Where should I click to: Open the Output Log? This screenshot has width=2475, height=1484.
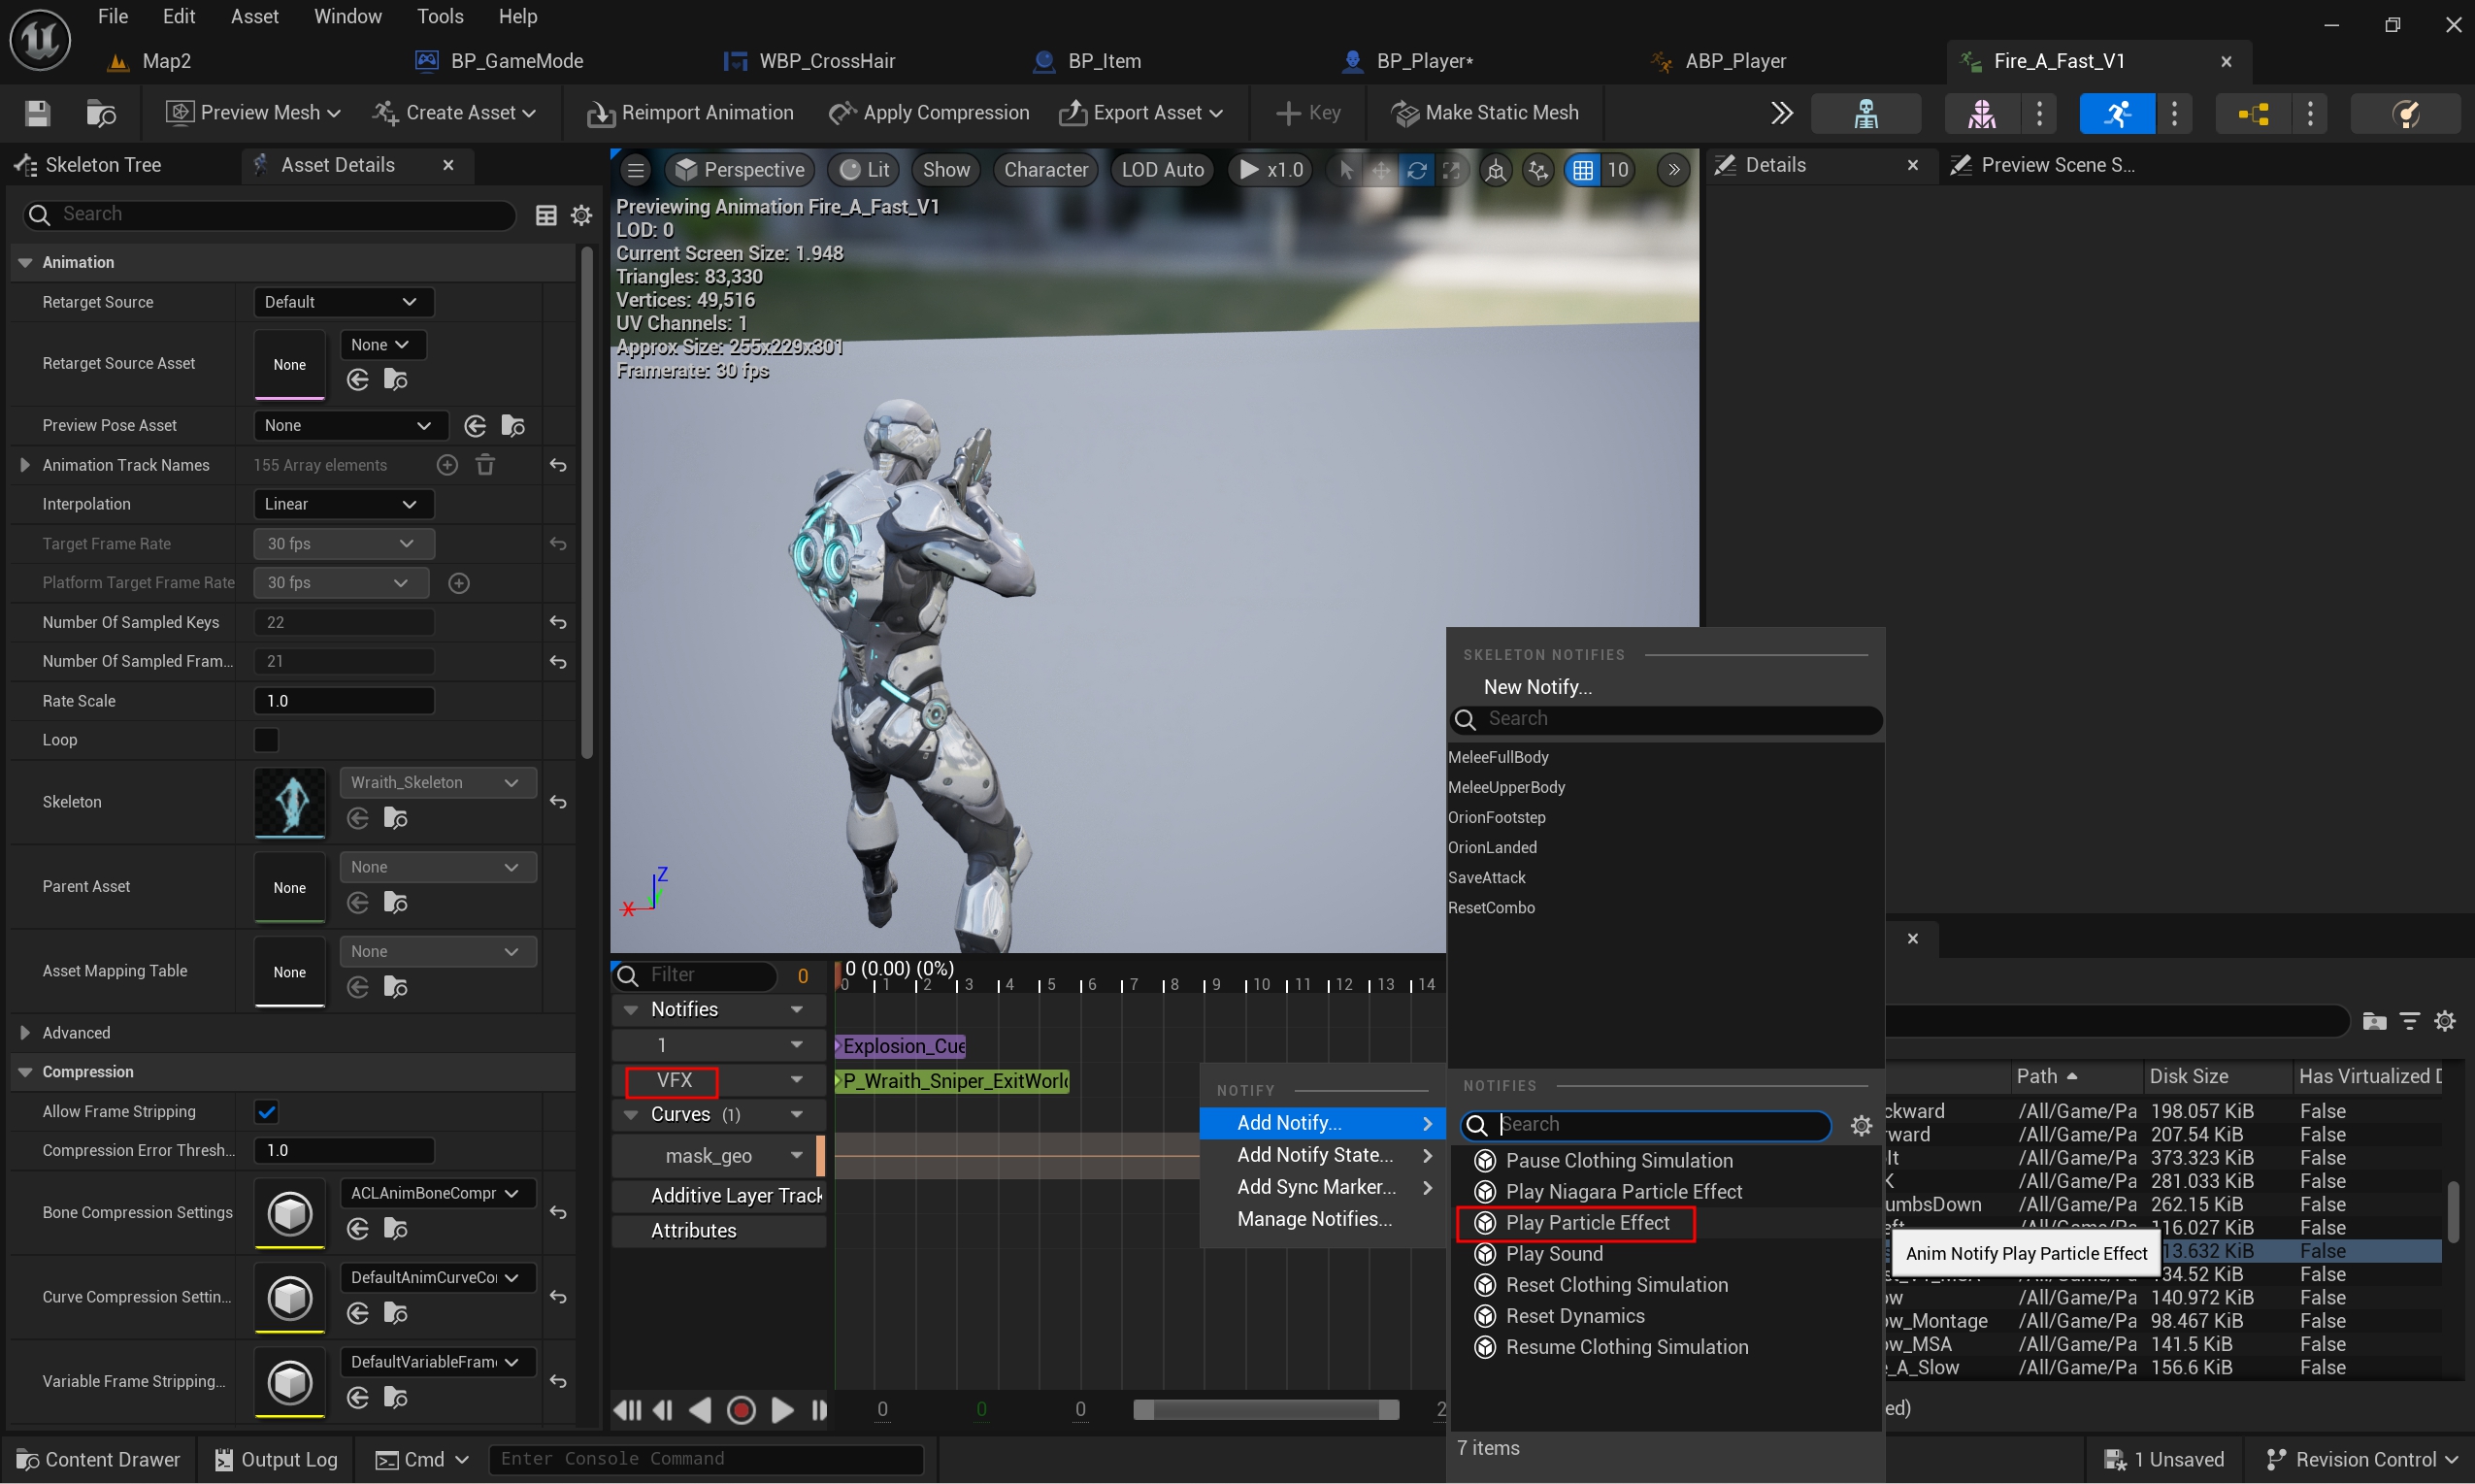pyautogui.click(x=276, y=1460)
